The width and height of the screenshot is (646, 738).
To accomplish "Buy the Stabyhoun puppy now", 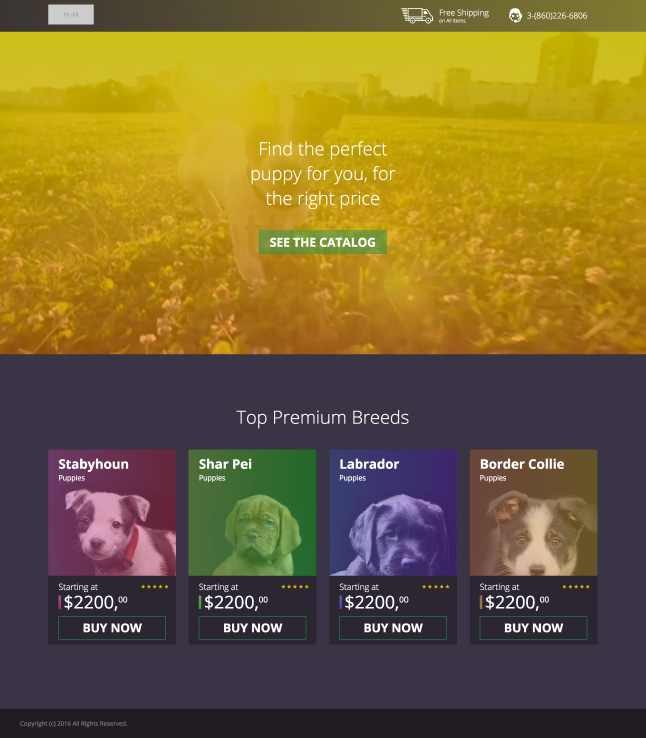I will 112,628.
